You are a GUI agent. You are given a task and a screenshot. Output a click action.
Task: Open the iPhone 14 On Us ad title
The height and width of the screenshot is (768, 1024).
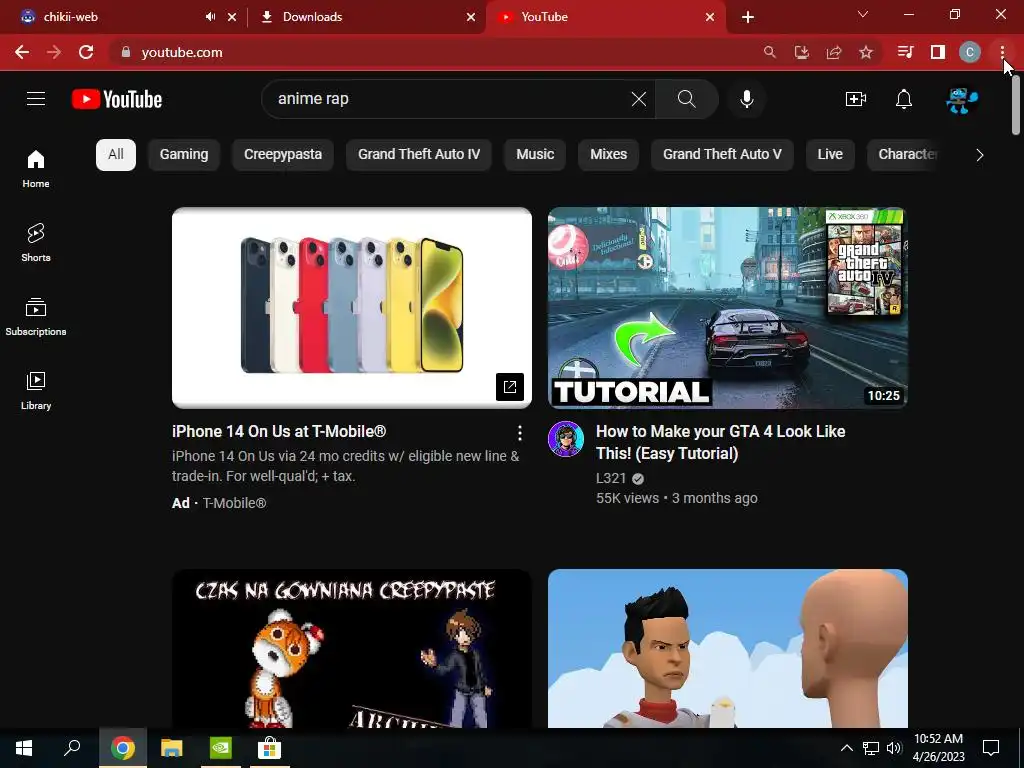[x=279, y=432]
